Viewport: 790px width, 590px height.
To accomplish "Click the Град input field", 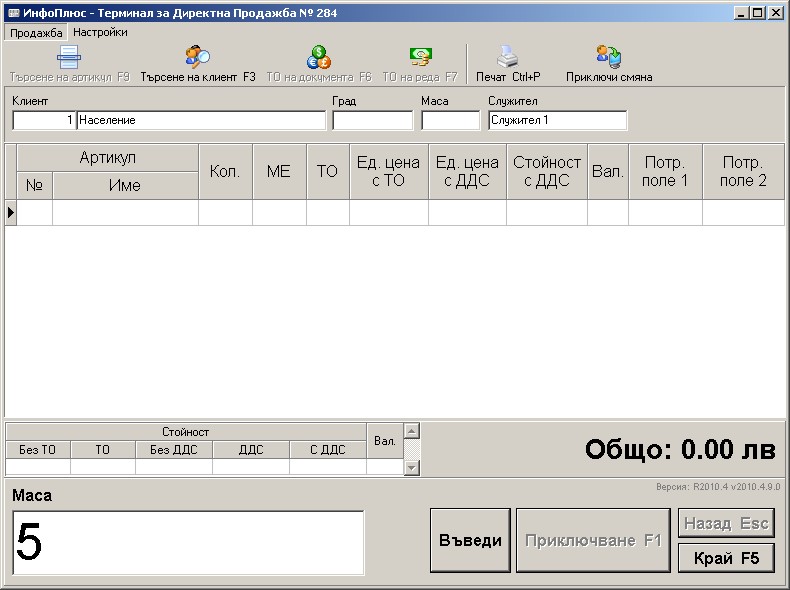I will point(373,120).
